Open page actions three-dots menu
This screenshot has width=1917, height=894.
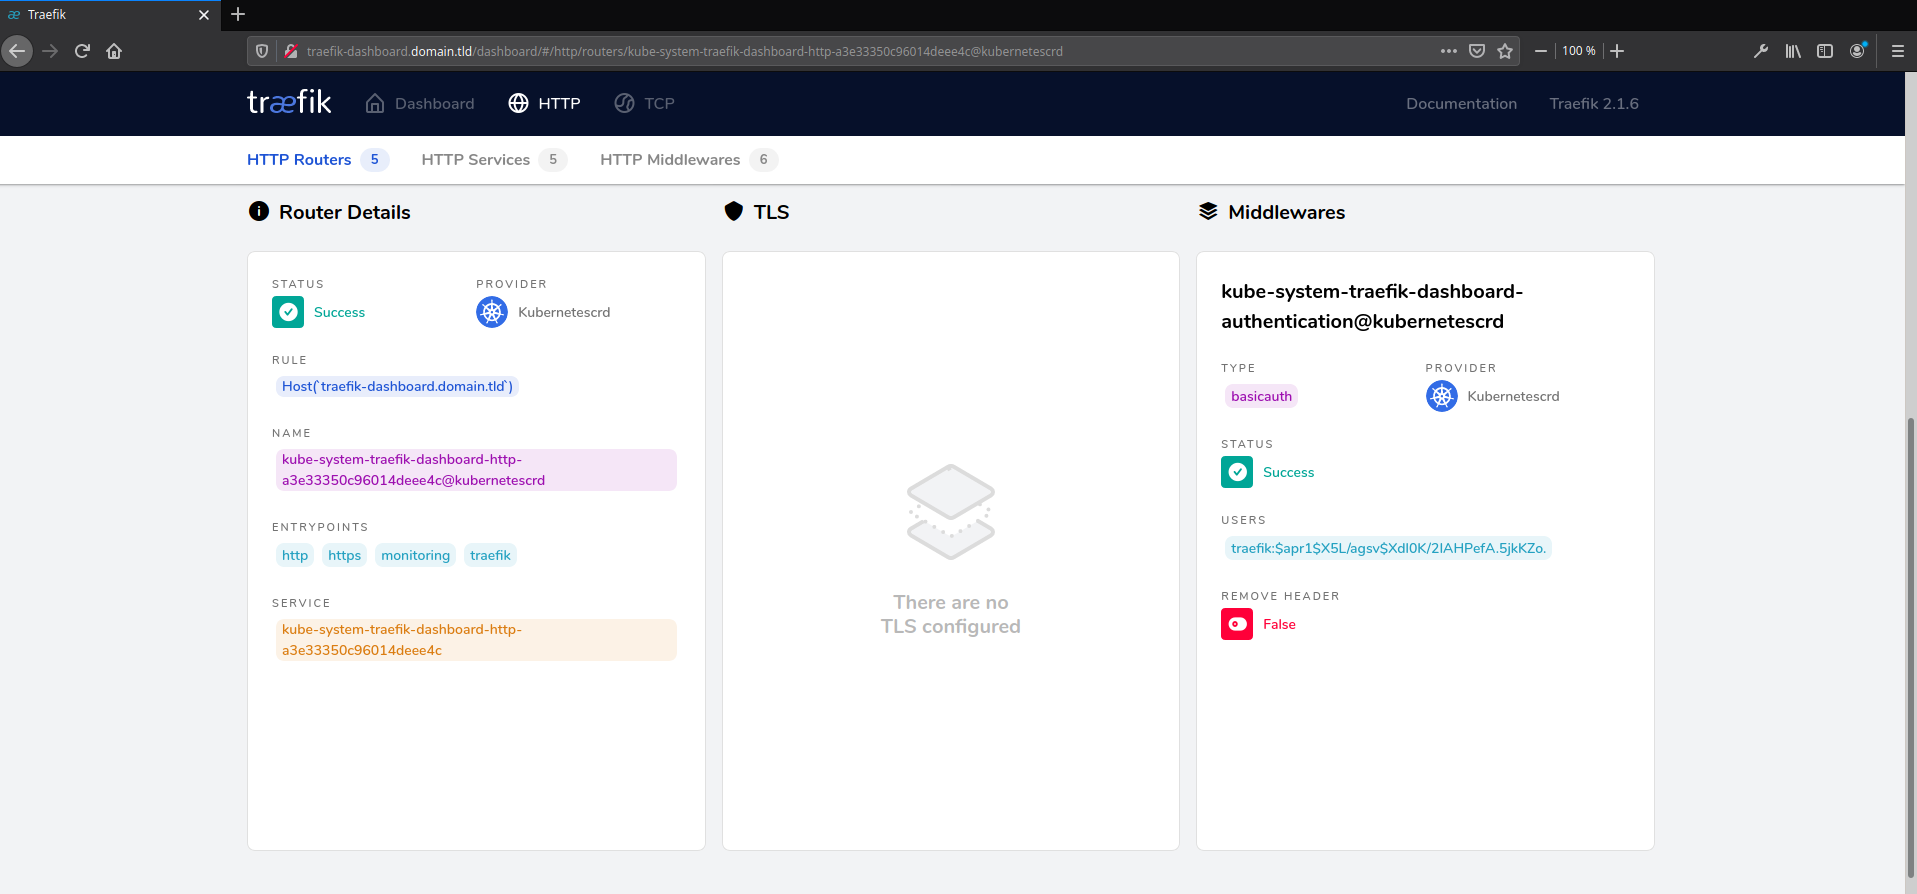point(1448,51)
